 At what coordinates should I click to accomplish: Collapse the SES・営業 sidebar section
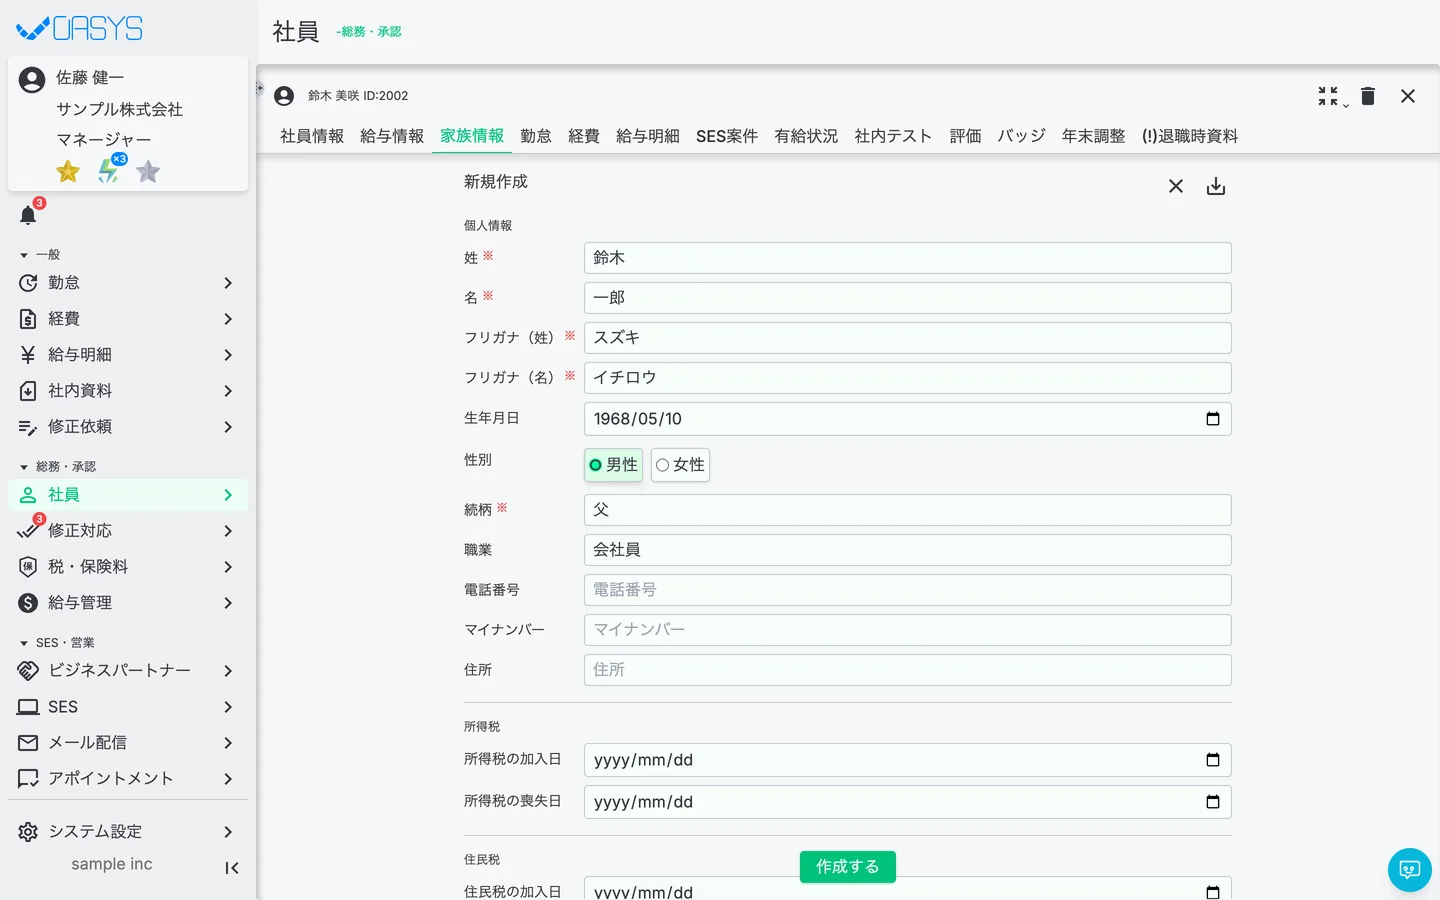coord(57,643)
